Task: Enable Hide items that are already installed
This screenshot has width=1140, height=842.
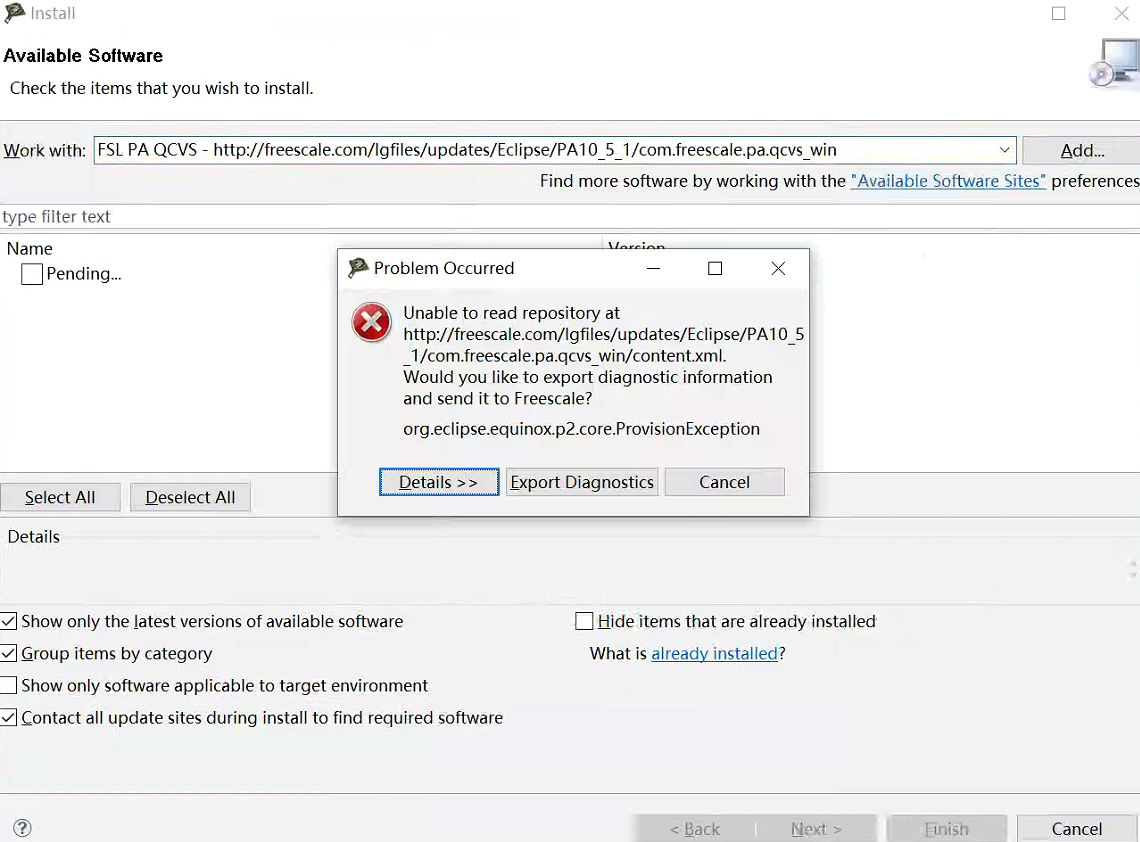Action: click(x=584, y=621)
